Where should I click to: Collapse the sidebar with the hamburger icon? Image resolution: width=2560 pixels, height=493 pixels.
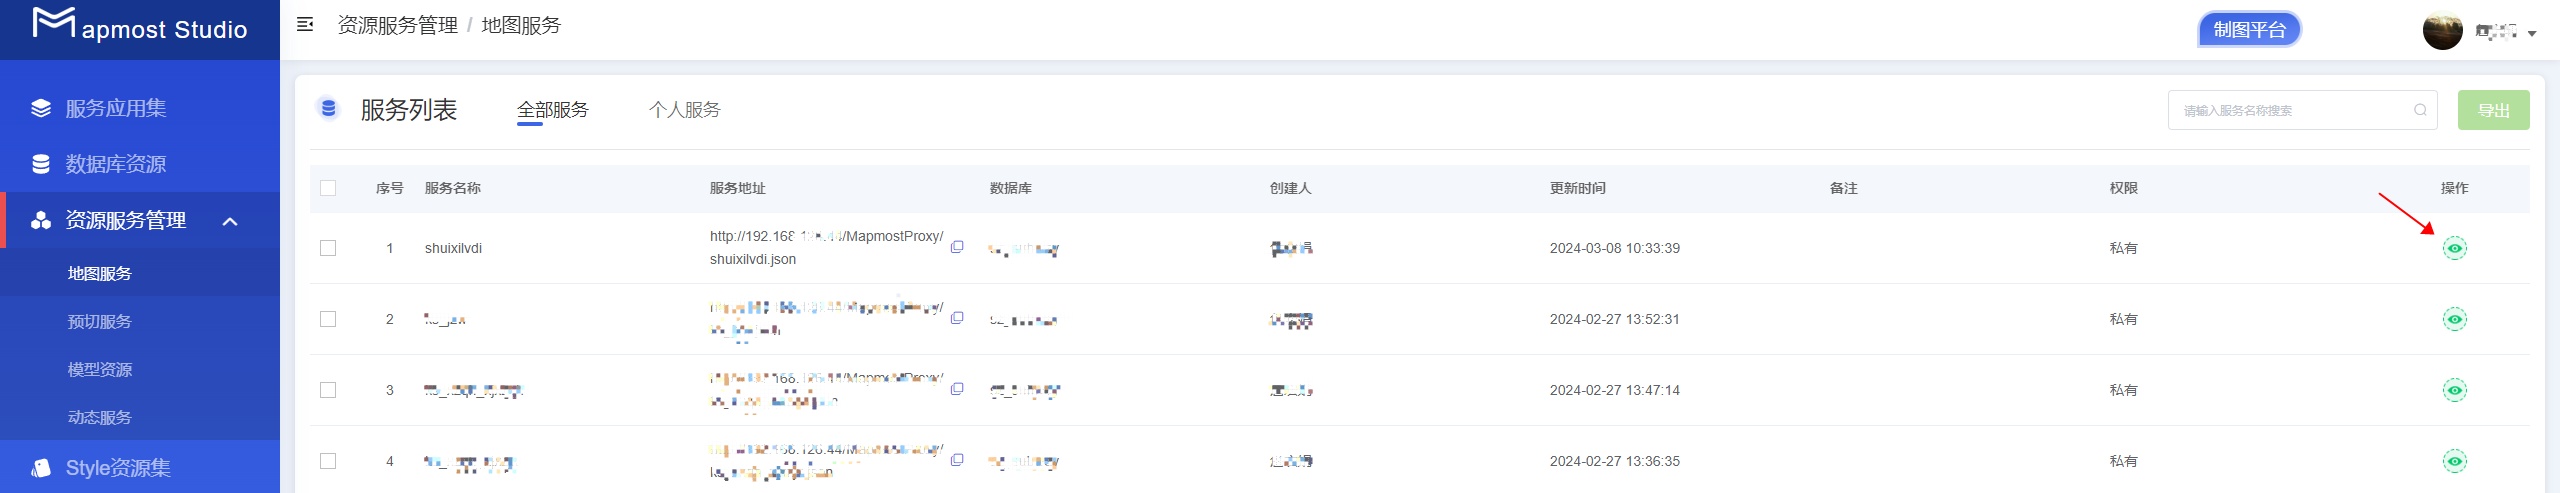click(305, 25)
